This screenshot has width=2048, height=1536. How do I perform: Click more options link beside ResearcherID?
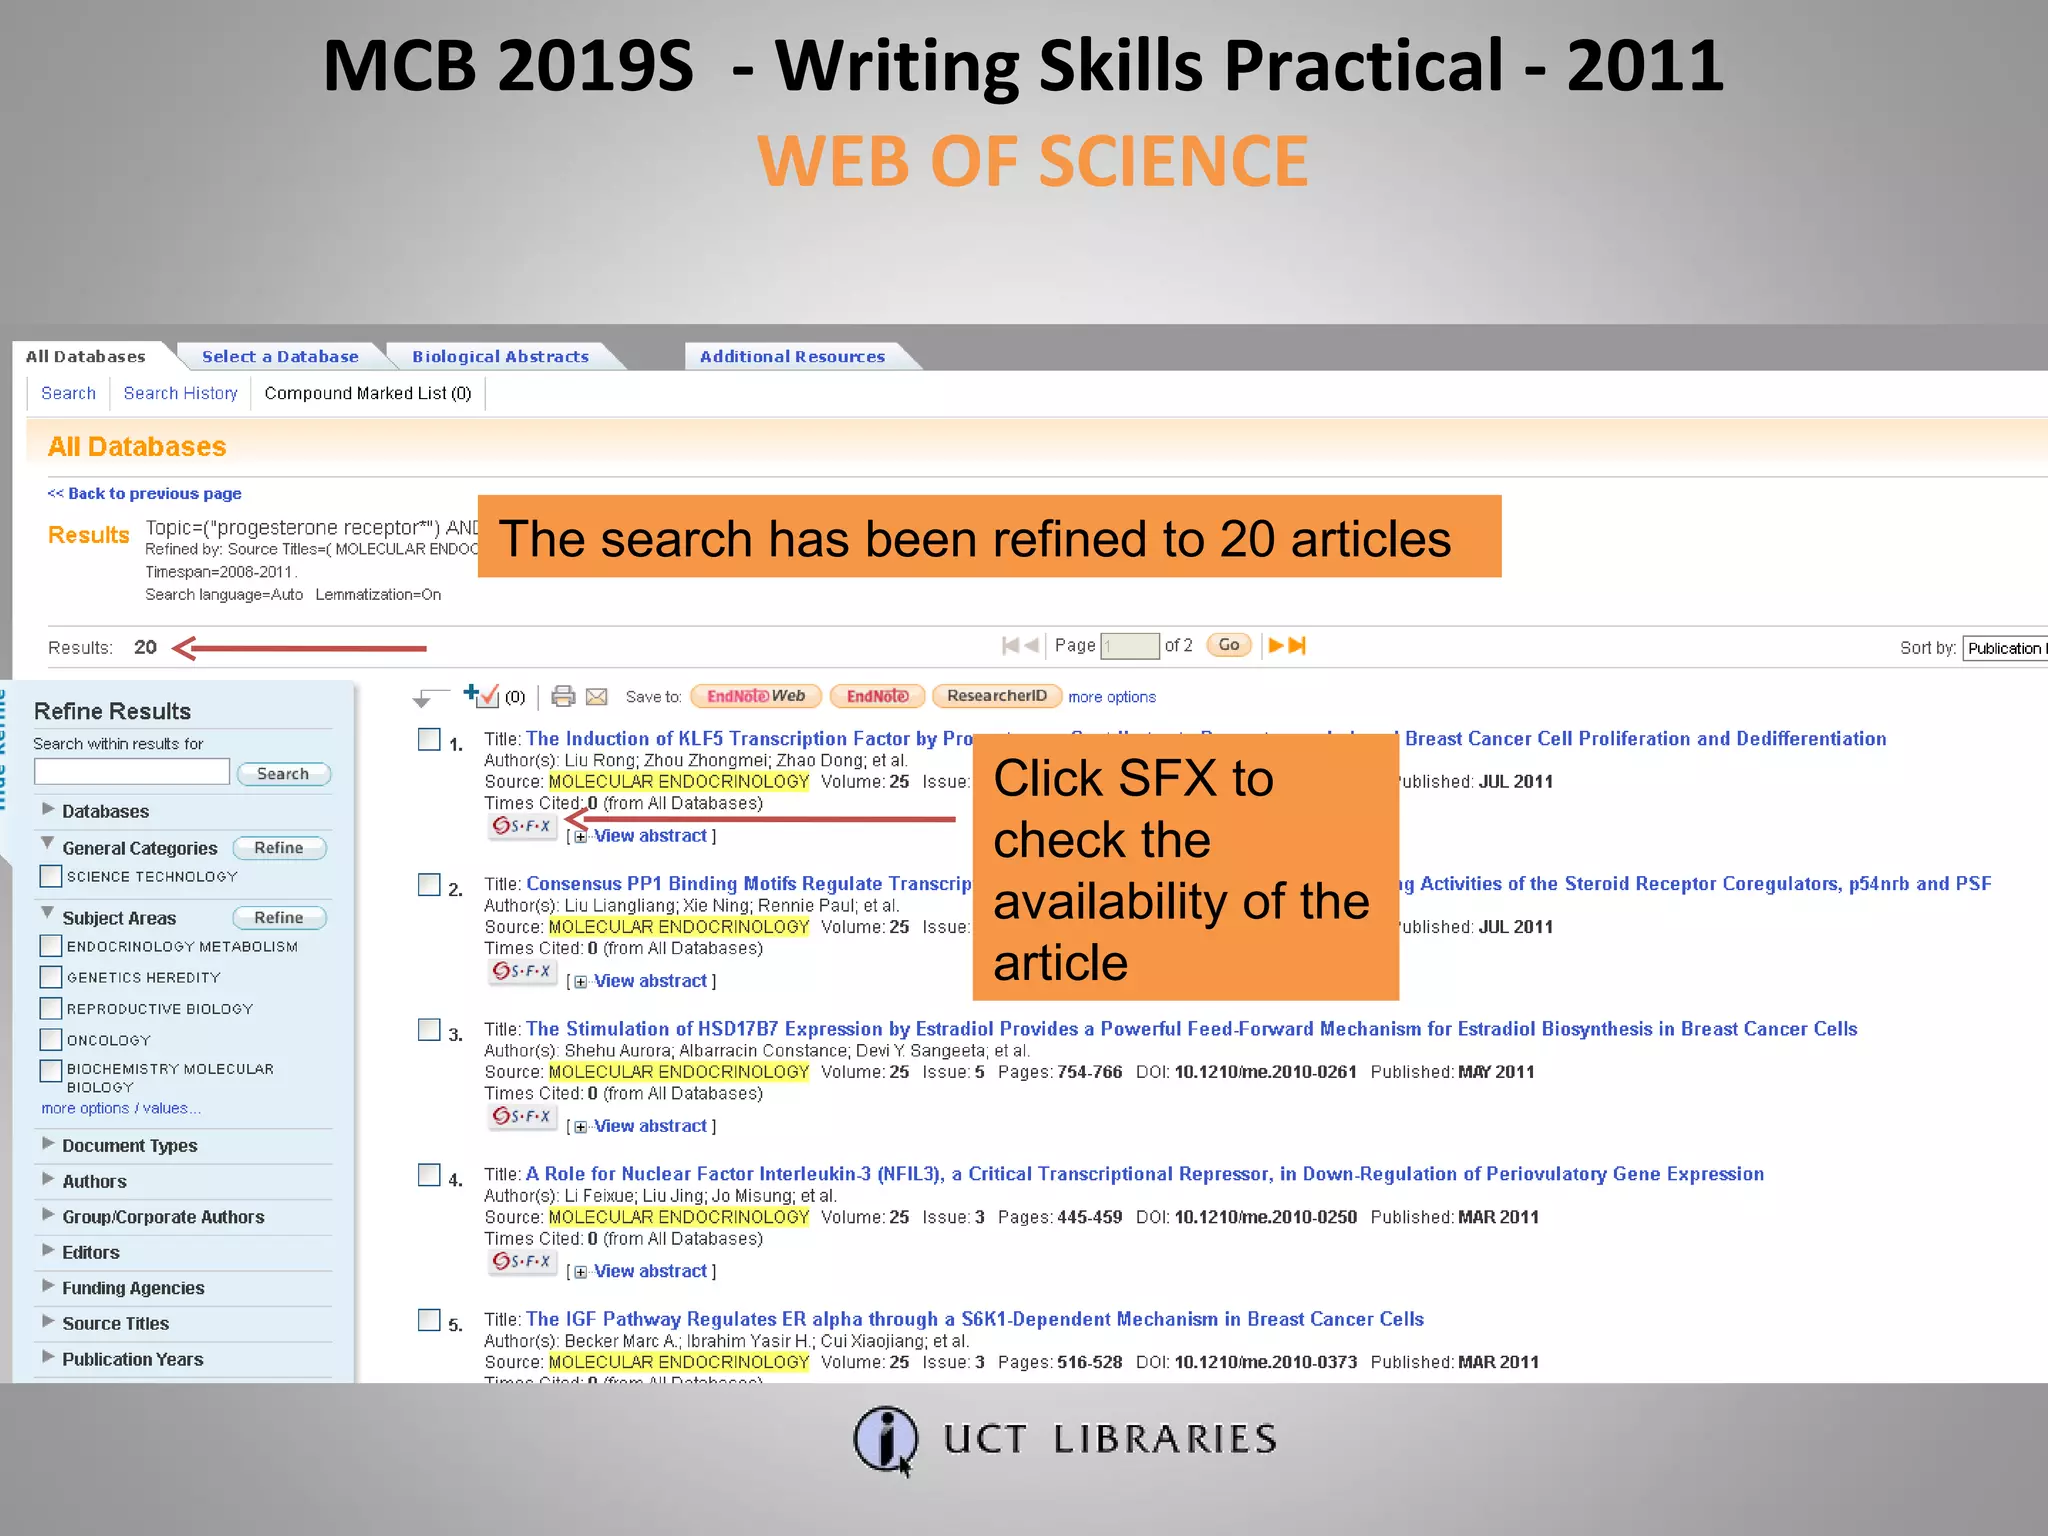pos(1112,697)
